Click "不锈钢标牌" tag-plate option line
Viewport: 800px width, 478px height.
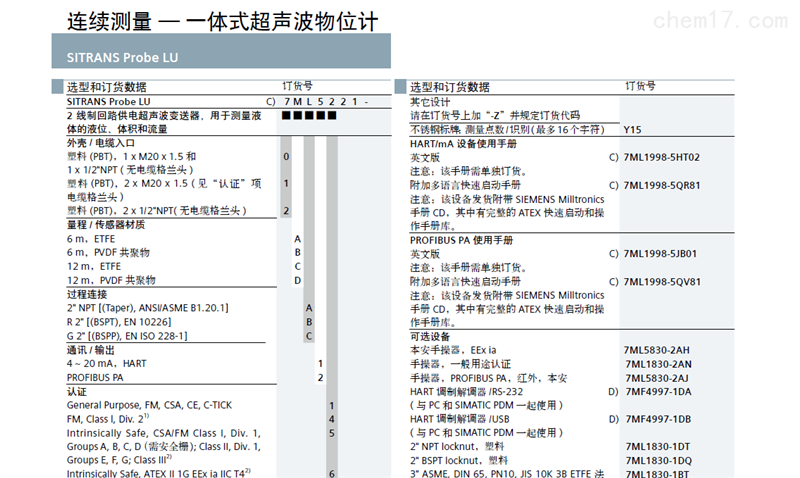[x=507, y=130]
